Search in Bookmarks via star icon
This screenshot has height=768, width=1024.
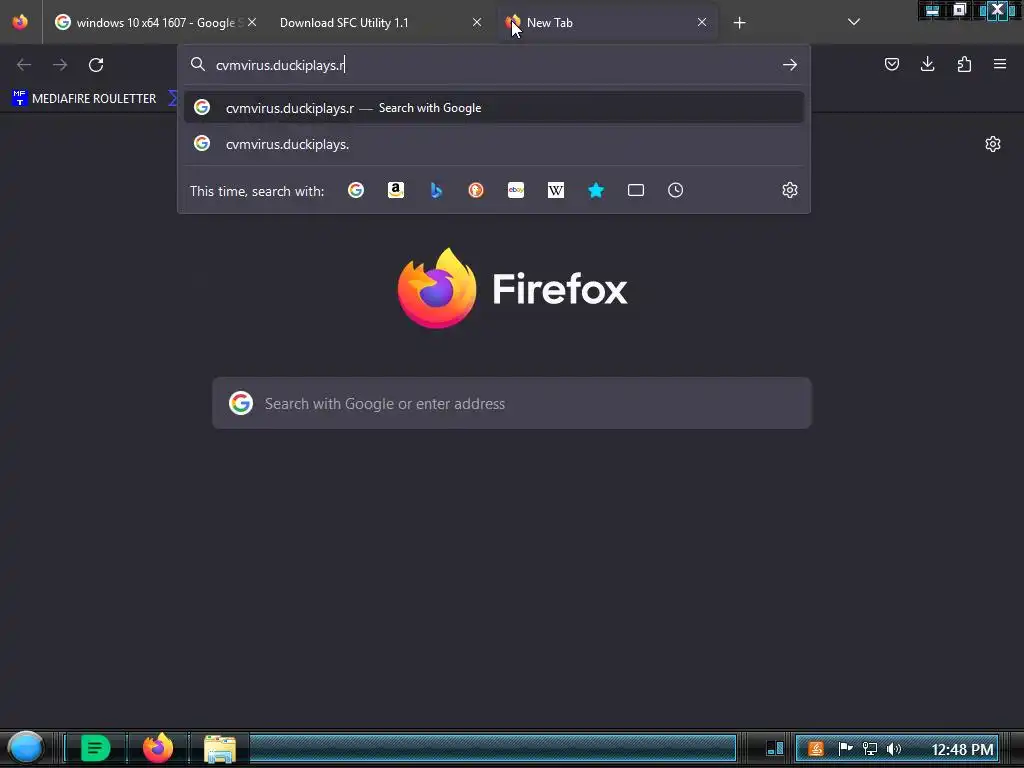tap(596, 190)
